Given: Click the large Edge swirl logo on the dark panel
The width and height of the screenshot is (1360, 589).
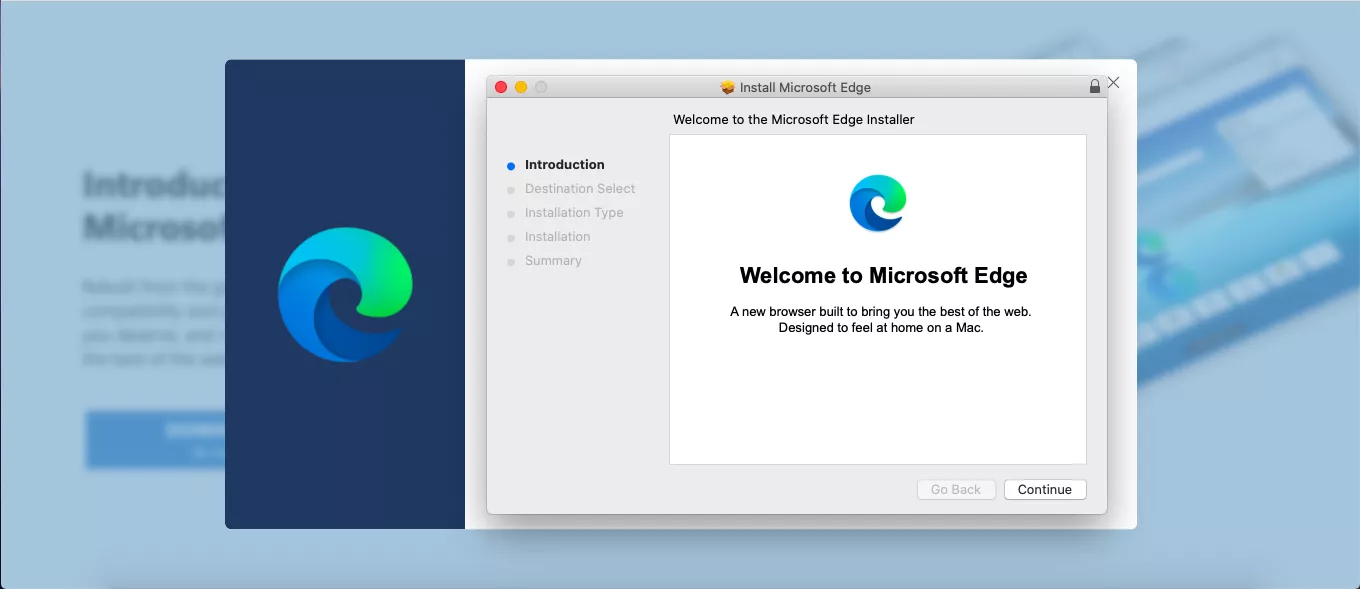Looking at the screenshot, I should (345, 295).
